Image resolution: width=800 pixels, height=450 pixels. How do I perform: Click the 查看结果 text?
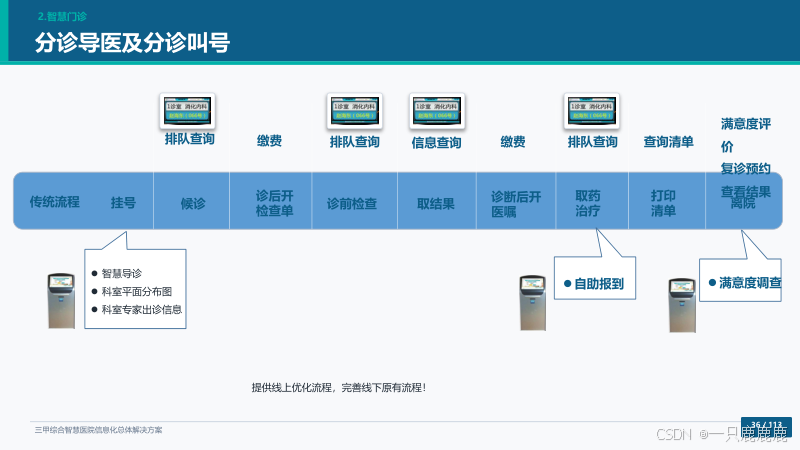745,192
